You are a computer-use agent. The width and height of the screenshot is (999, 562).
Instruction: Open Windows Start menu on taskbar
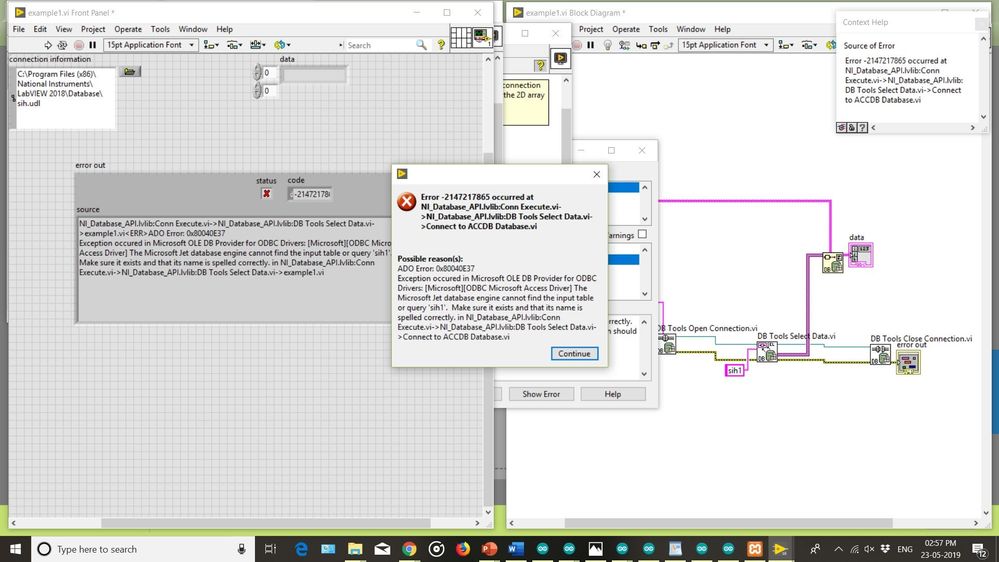[16, 549]
